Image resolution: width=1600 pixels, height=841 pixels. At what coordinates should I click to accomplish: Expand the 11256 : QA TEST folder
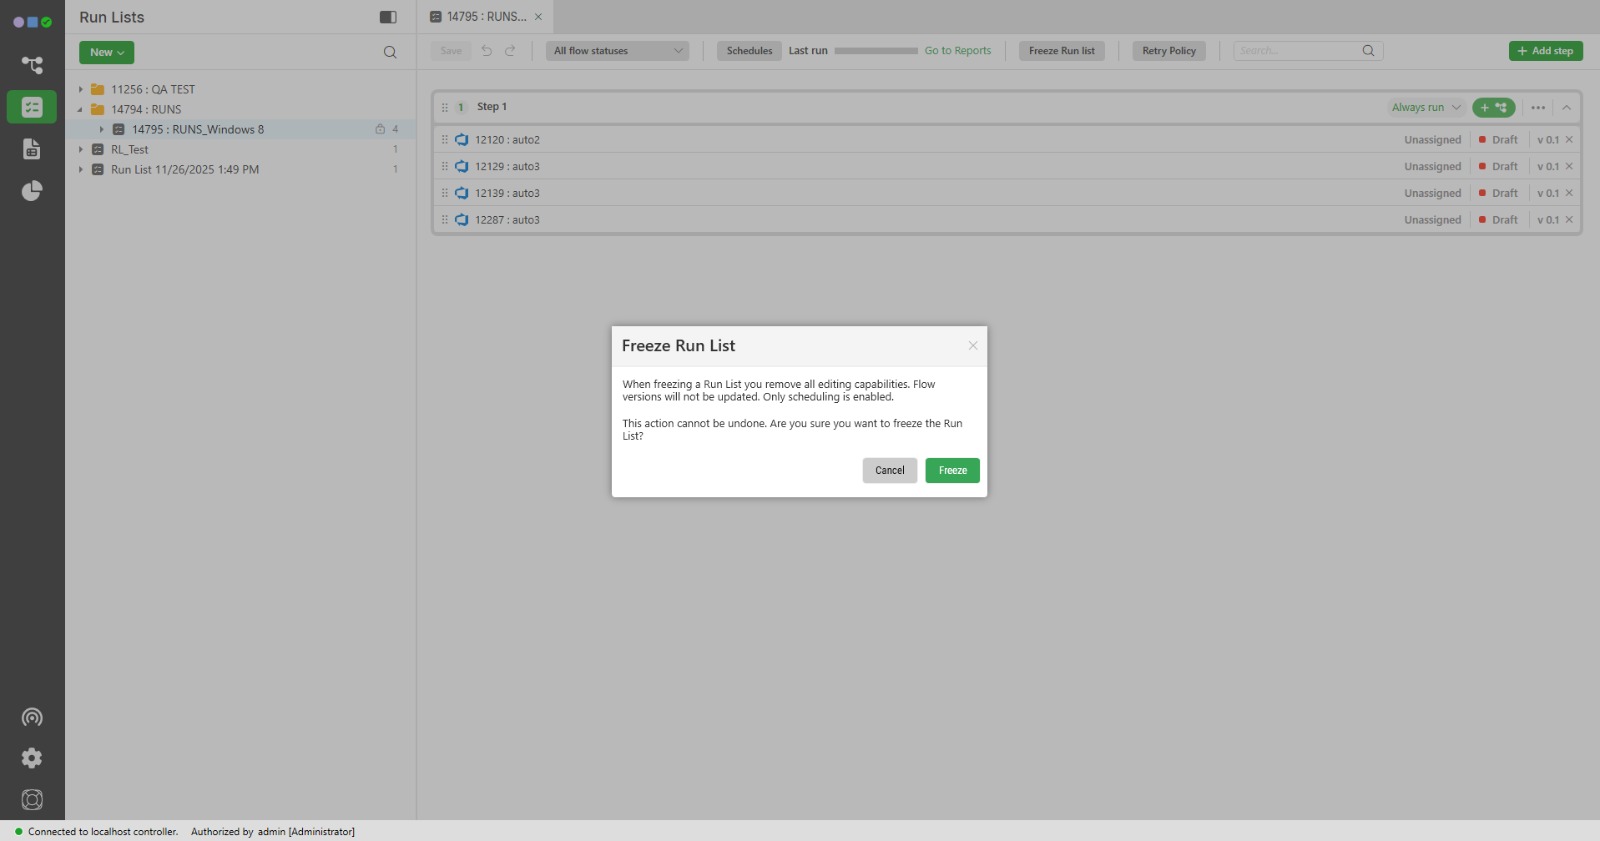click(x=81, y=89)
